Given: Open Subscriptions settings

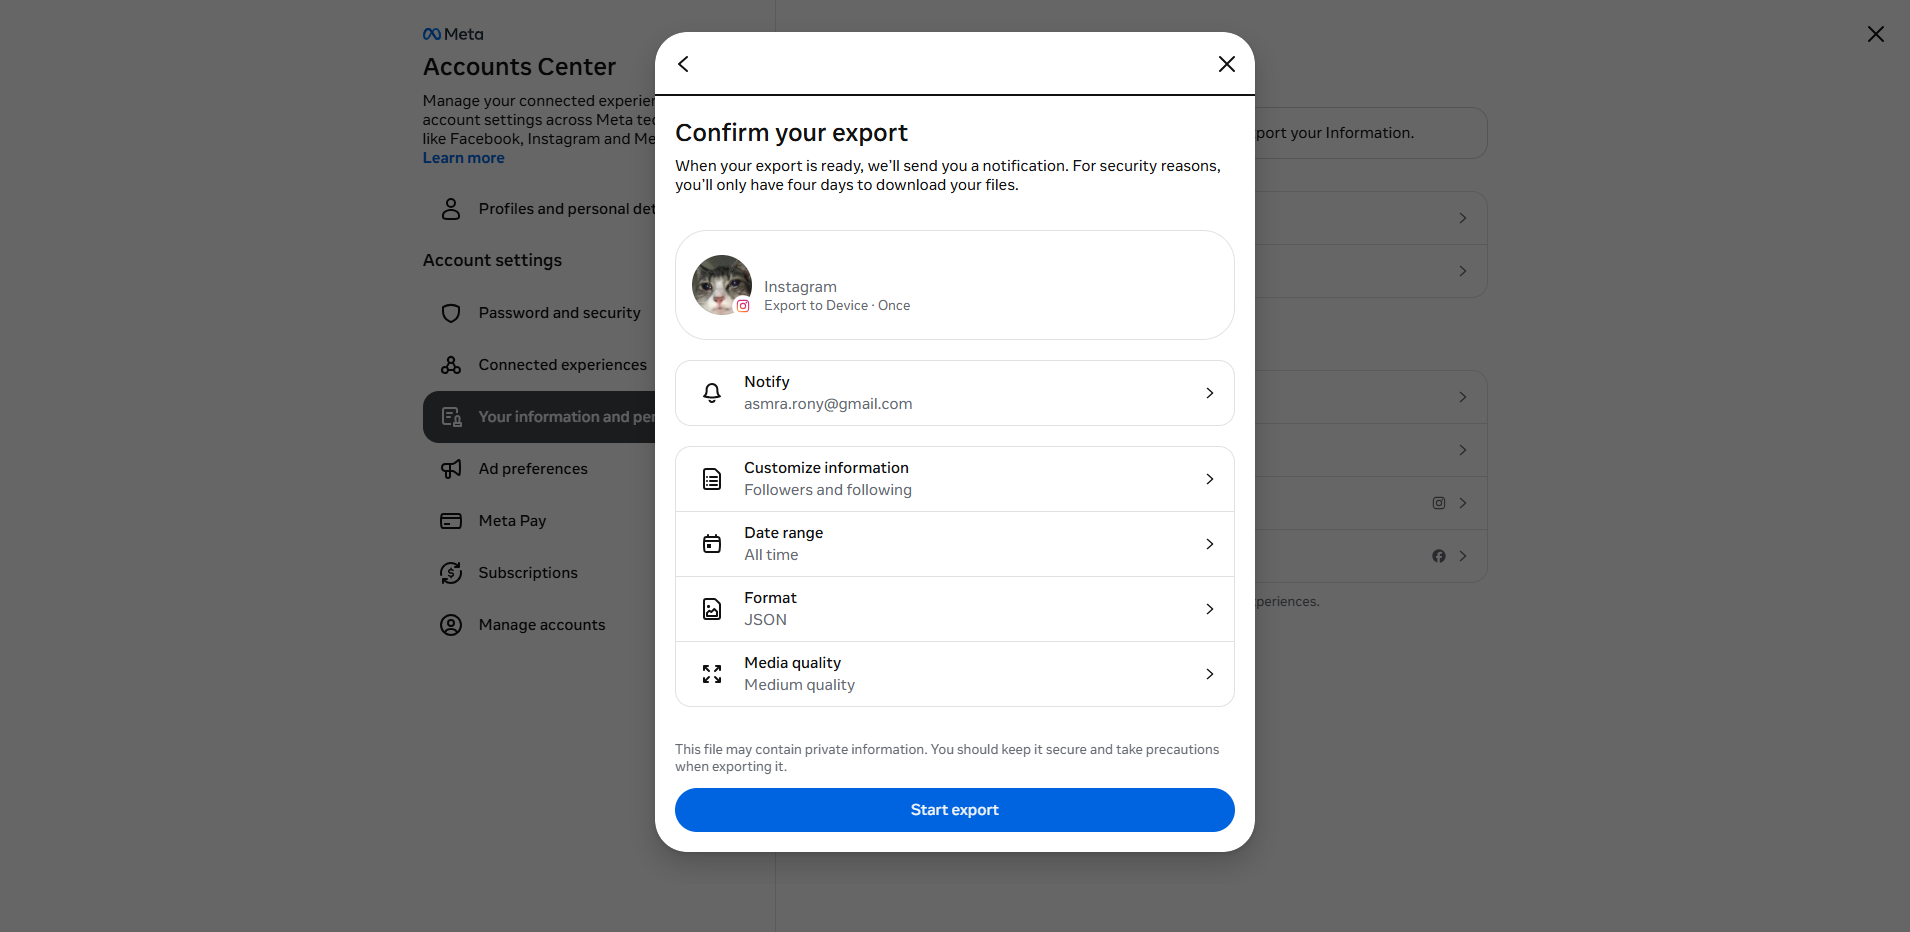Looking at the screenshot, I should [540, 573].
